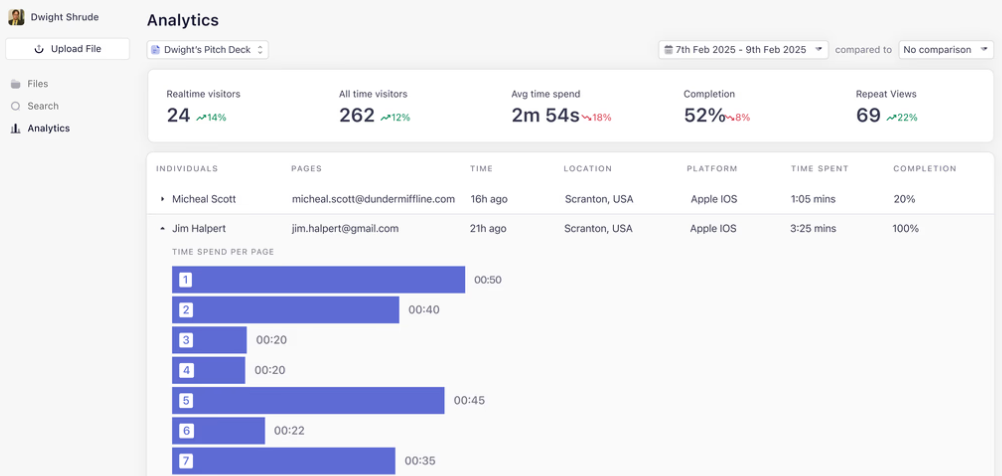This screenshot has width=1002, height=476.
Task: Click the Files folder icon
Action: (16, 84)
